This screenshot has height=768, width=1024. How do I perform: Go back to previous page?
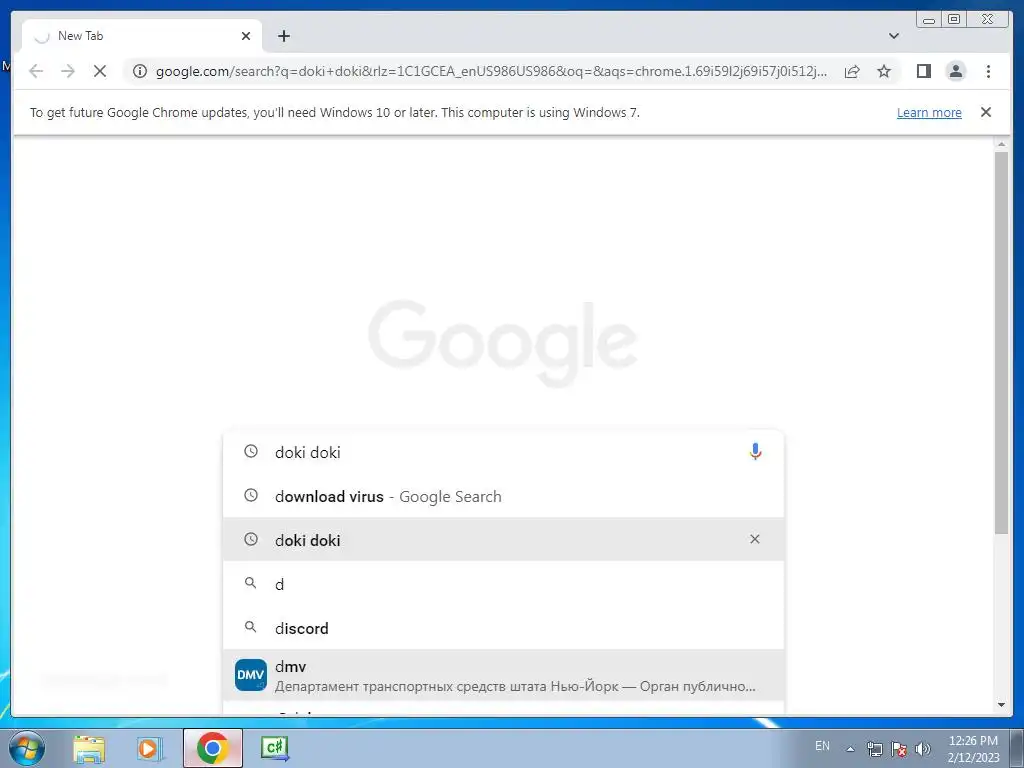point(36,71)
